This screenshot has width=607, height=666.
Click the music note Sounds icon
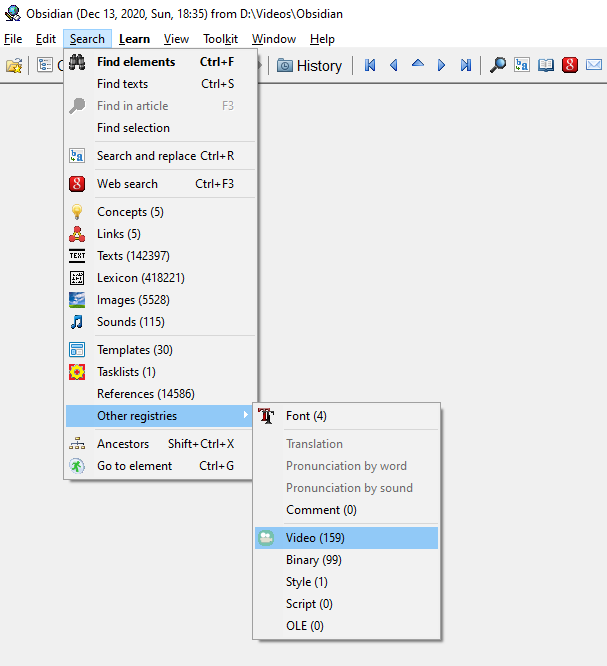click(77, 322)
